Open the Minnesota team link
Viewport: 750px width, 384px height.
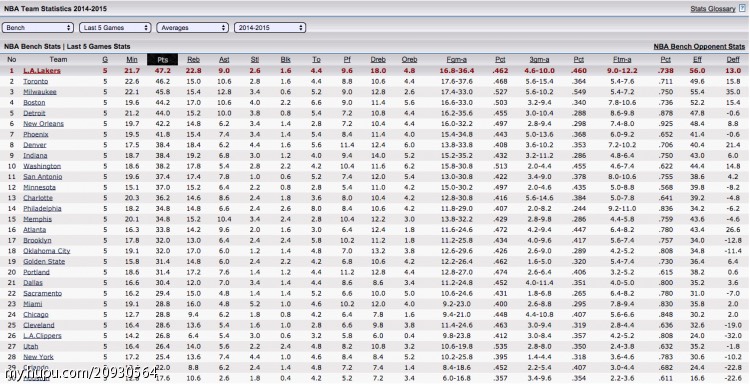(40, 187)
